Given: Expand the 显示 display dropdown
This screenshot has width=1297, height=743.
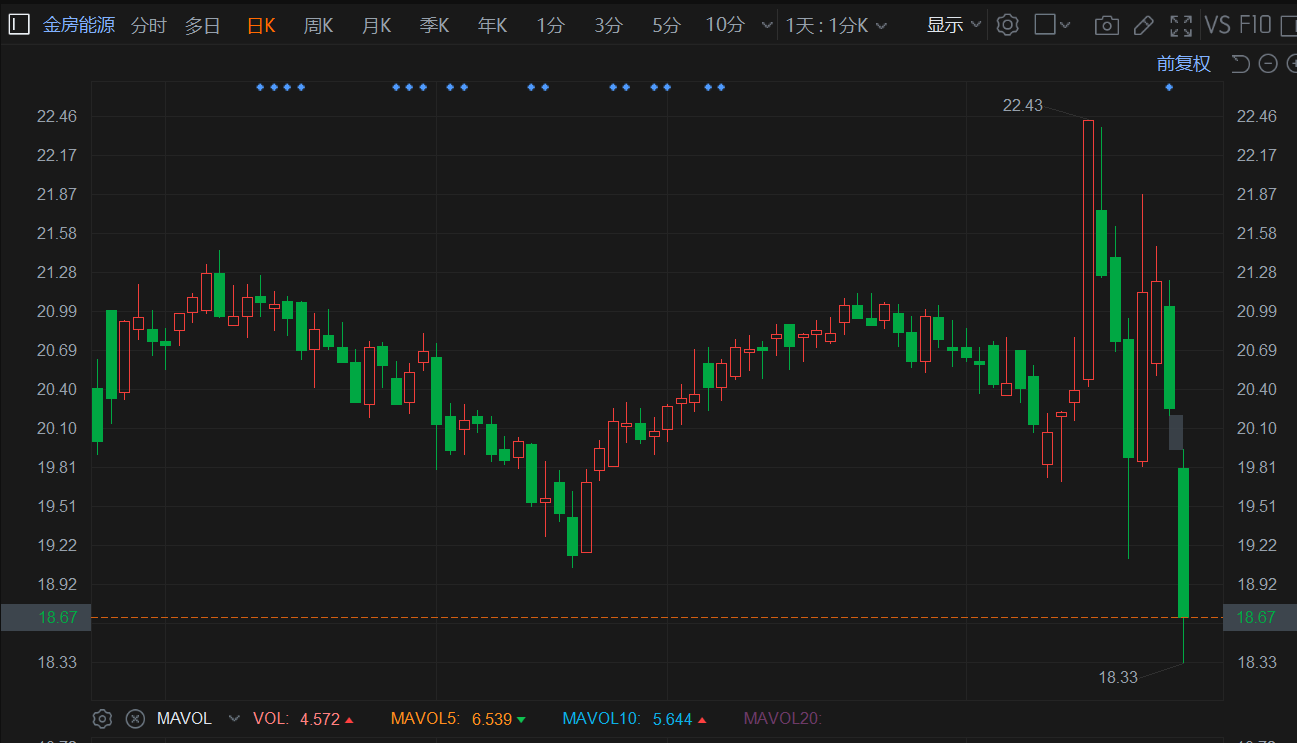Looking at the screenshot, I should coord(955,25).
